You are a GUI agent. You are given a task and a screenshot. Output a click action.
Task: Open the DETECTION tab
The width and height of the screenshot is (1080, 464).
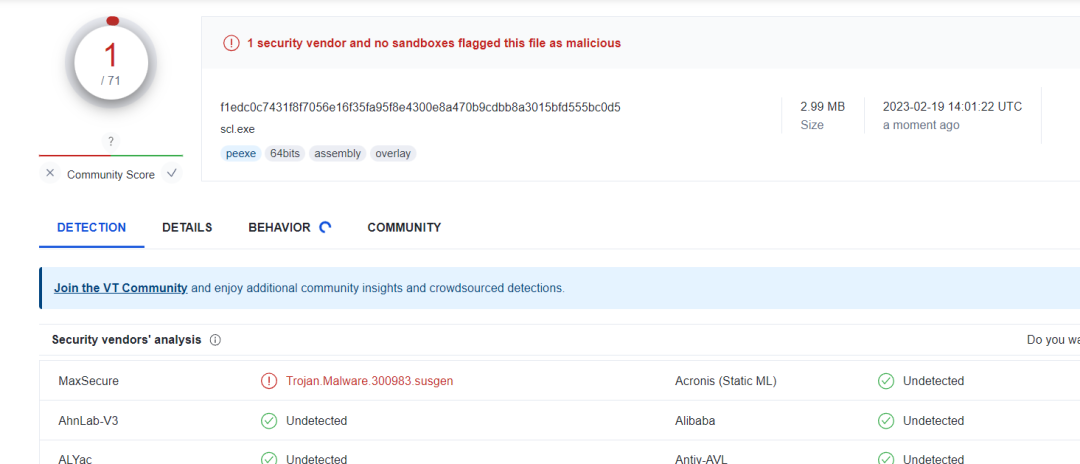(92, 227)
